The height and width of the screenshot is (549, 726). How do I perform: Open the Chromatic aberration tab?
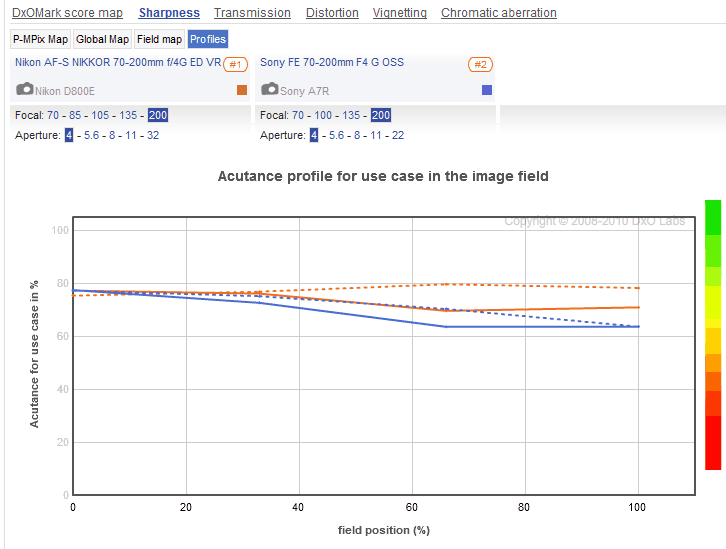[x=498, y=13]
